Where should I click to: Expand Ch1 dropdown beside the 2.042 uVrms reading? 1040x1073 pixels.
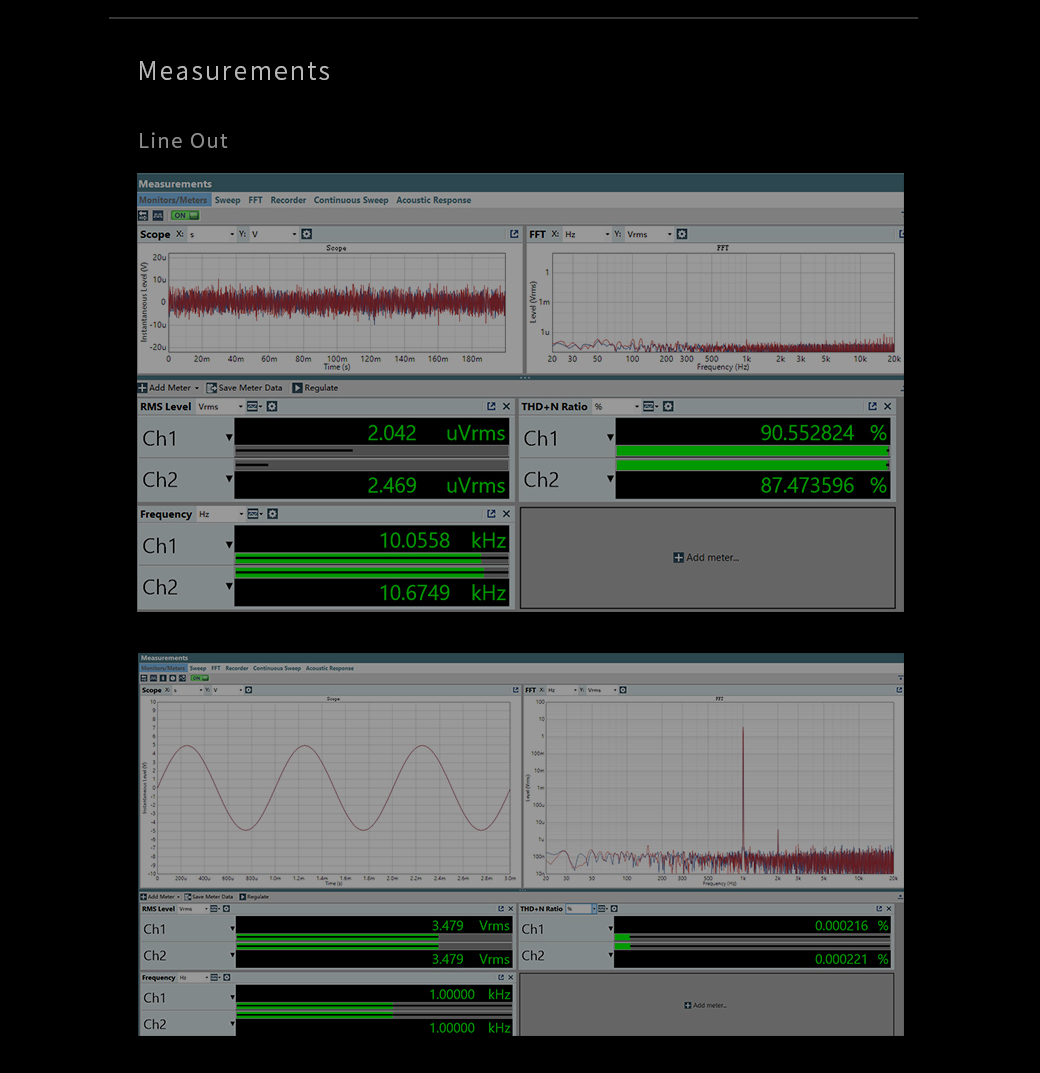click(x=228, y=437)
